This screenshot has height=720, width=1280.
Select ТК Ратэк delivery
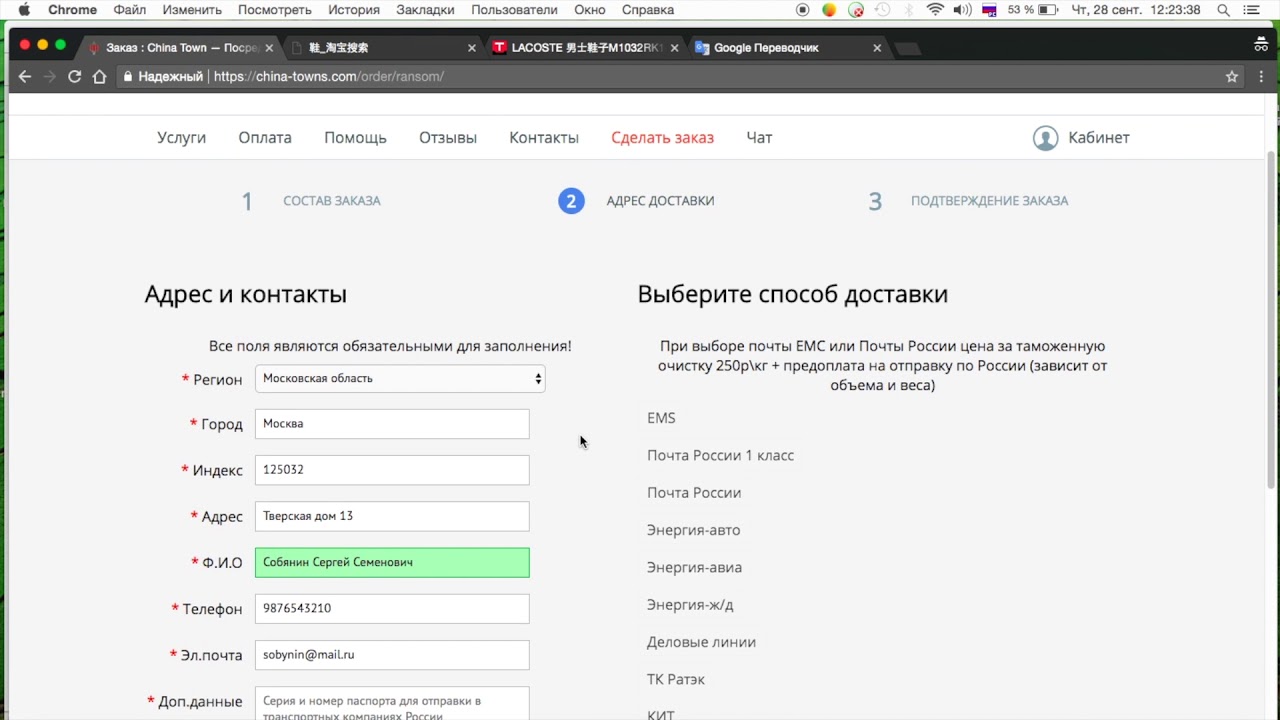click(x=676, y=680)
